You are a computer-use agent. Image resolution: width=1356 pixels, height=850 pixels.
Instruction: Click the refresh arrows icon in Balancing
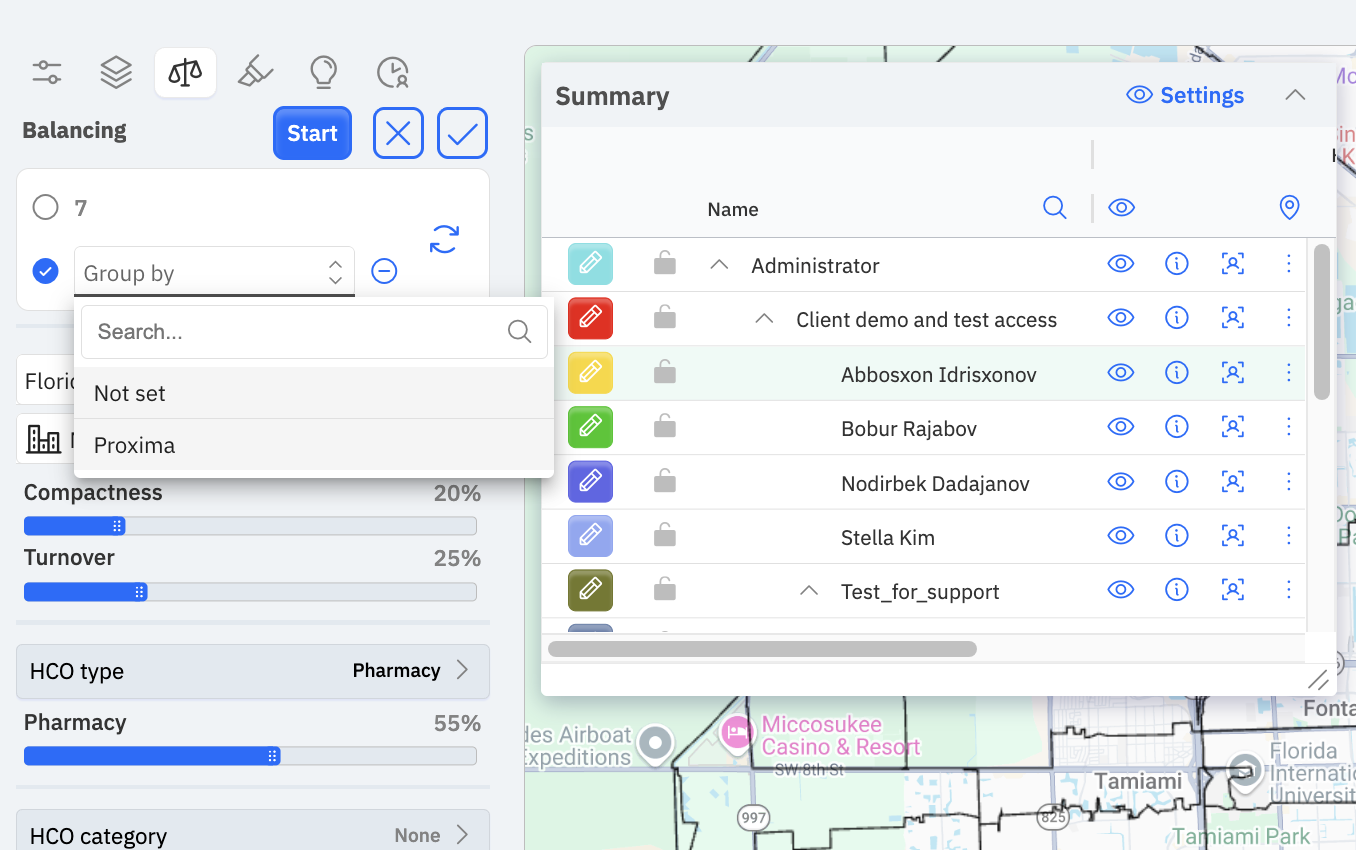(444, 239)
